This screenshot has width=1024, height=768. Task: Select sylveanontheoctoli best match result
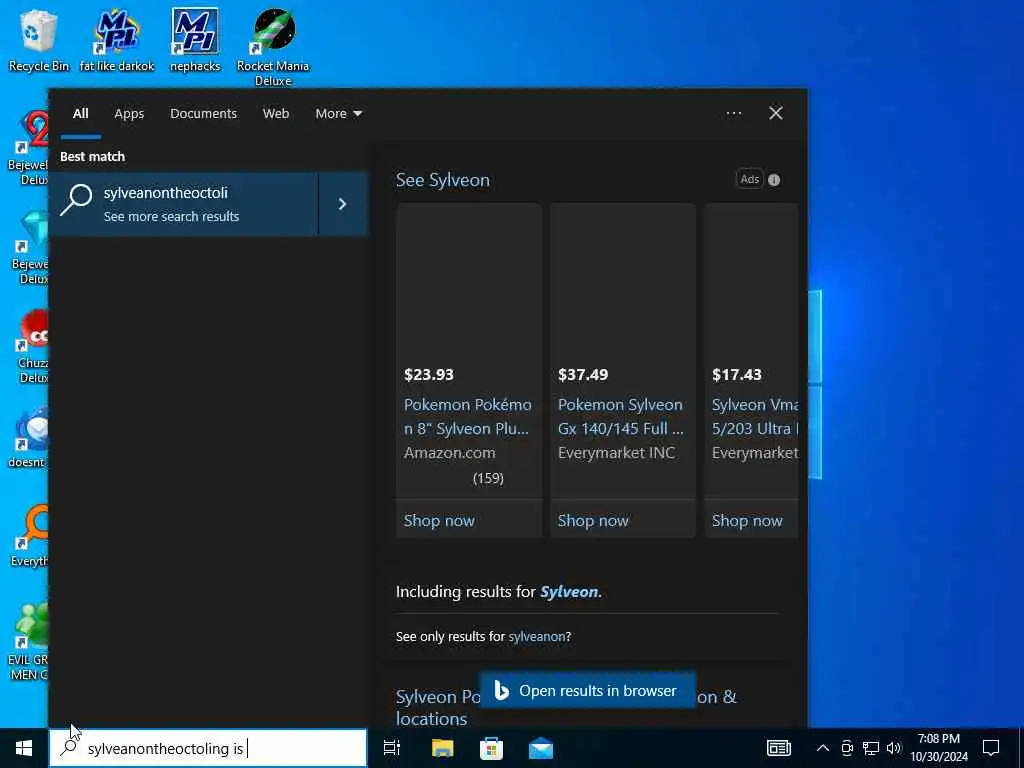click(x=184, y=204)
